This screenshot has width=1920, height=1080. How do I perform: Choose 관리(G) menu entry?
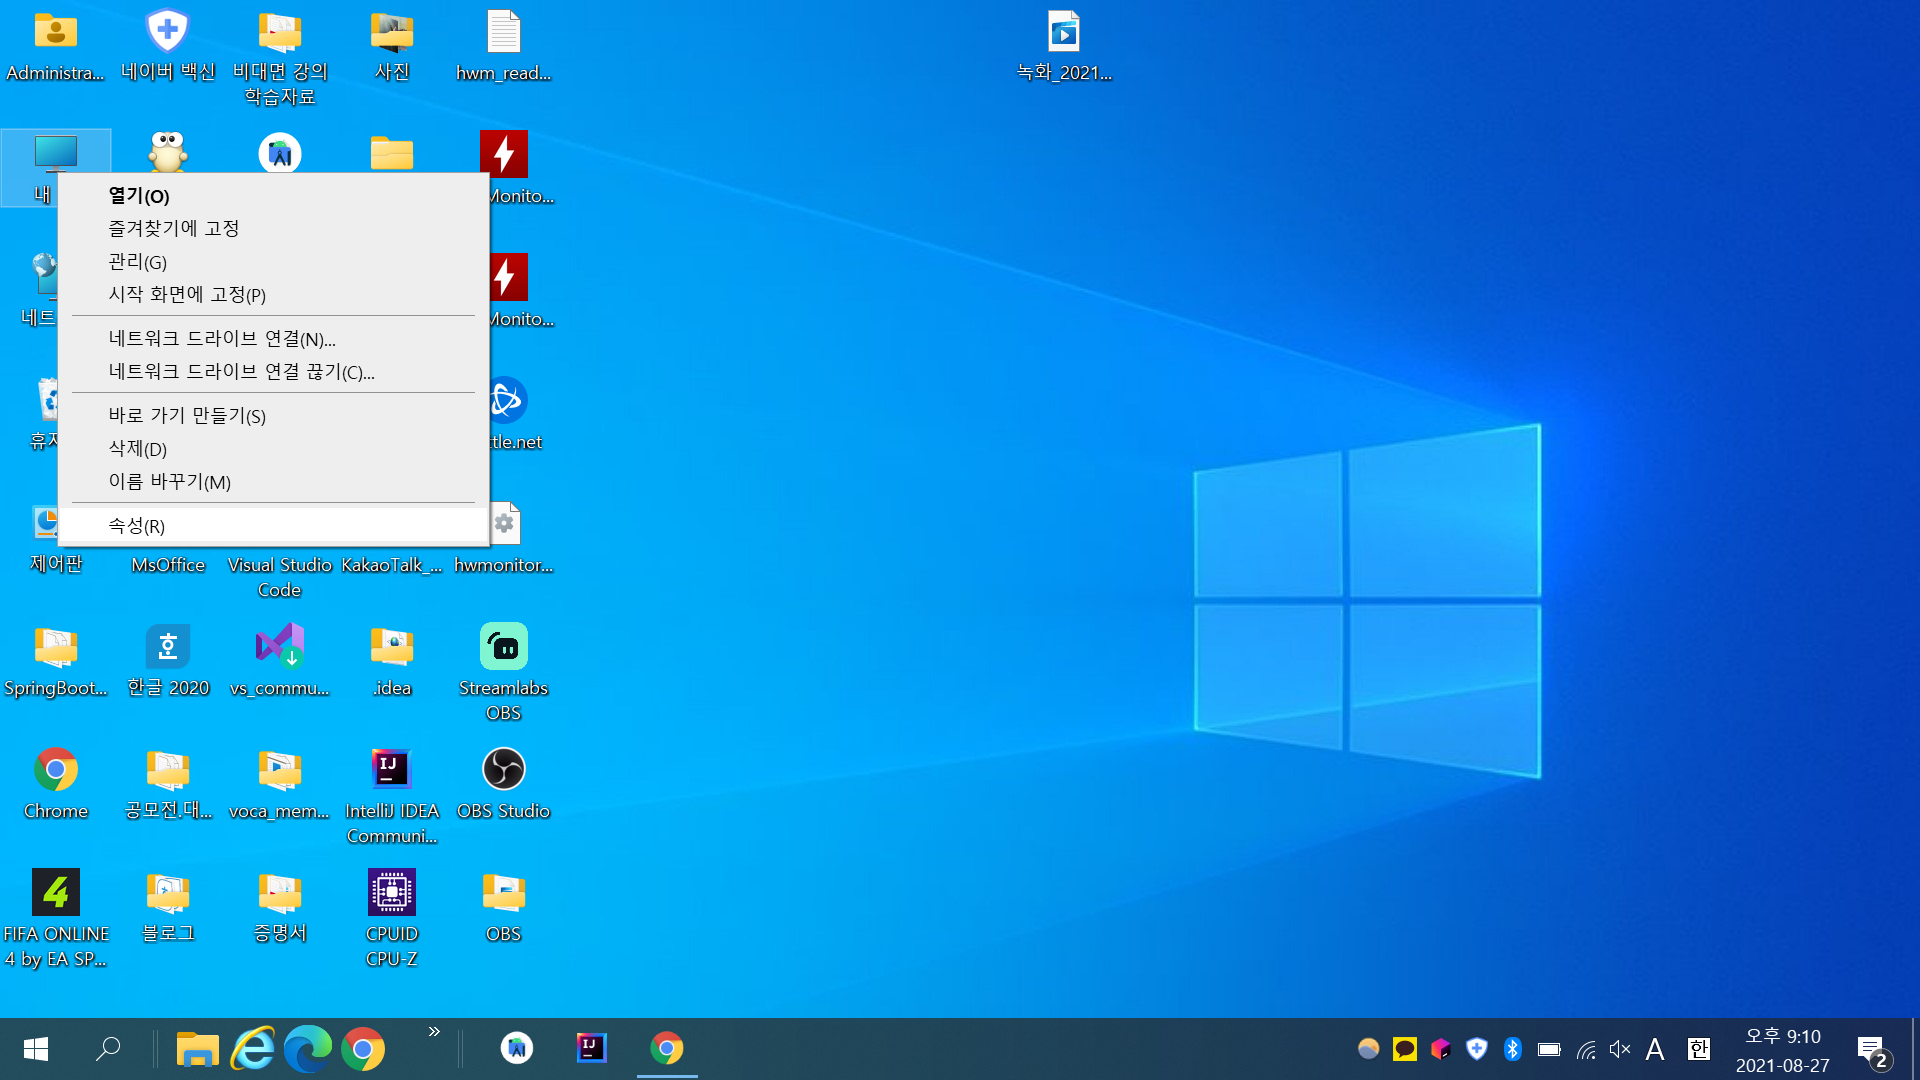pyautogui.click(x=138, y=262)
